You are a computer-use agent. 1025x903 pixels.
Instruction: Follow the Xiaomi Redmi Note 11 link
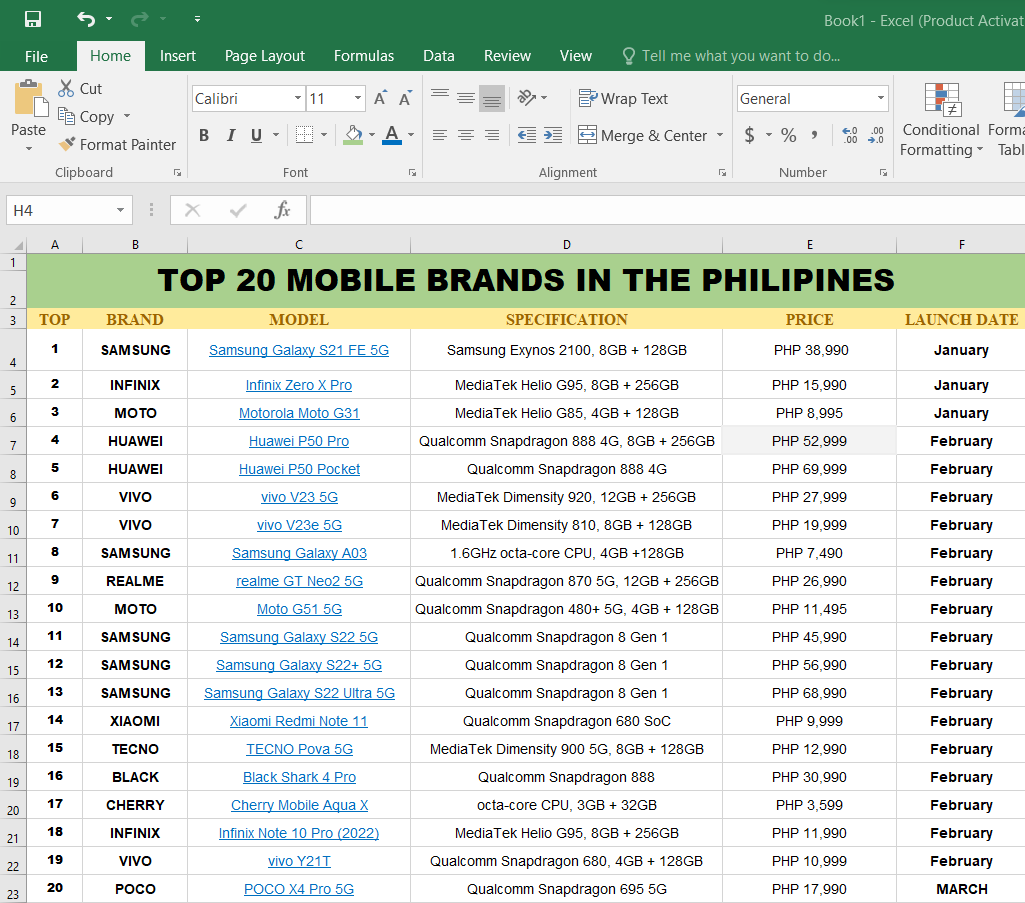point(299,721)
